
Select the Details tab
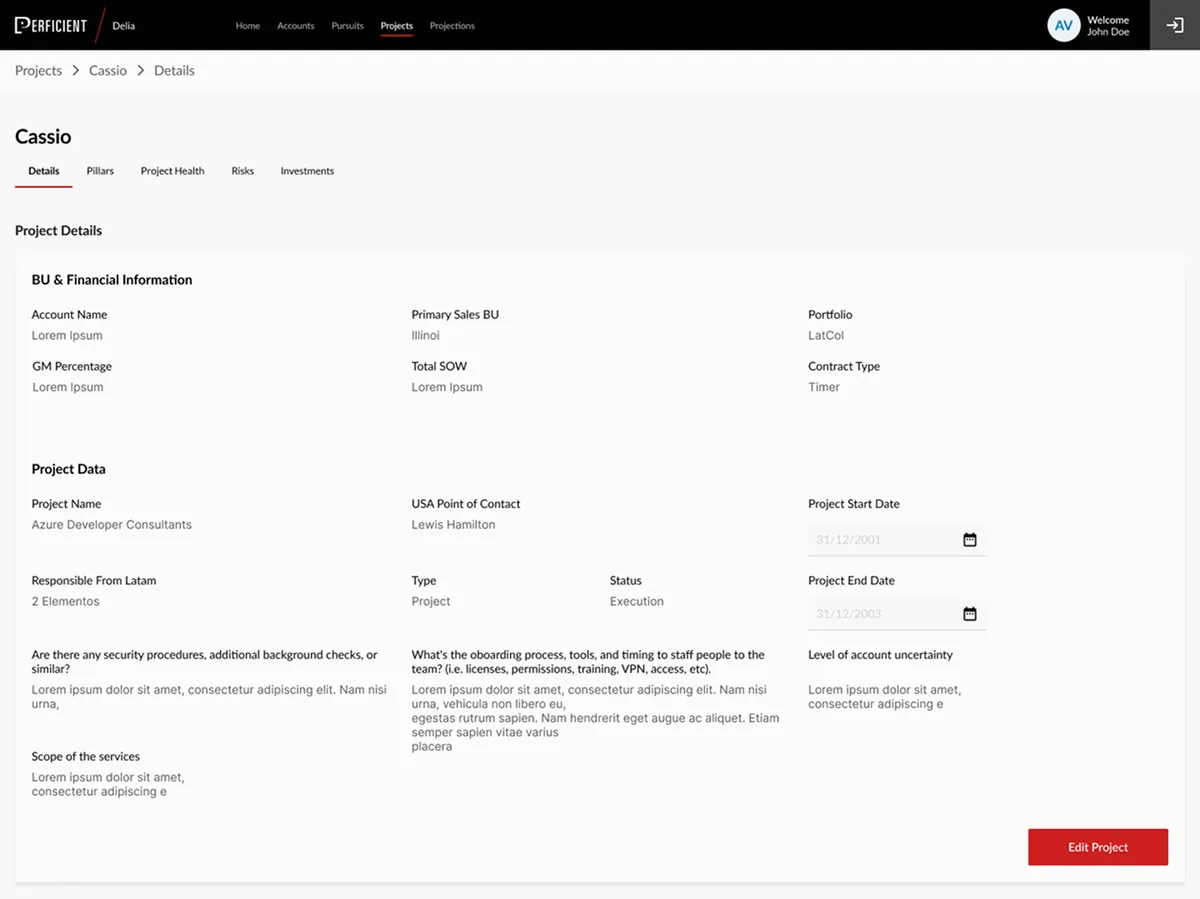click(44, 171)
